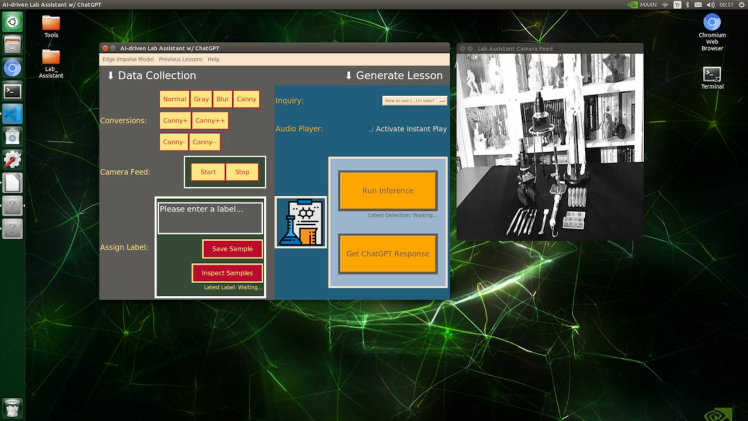Image resolution: width=748 pixels, height=421 pixels.
Task: Open the sound volume indicator
Action: point(710,4)
